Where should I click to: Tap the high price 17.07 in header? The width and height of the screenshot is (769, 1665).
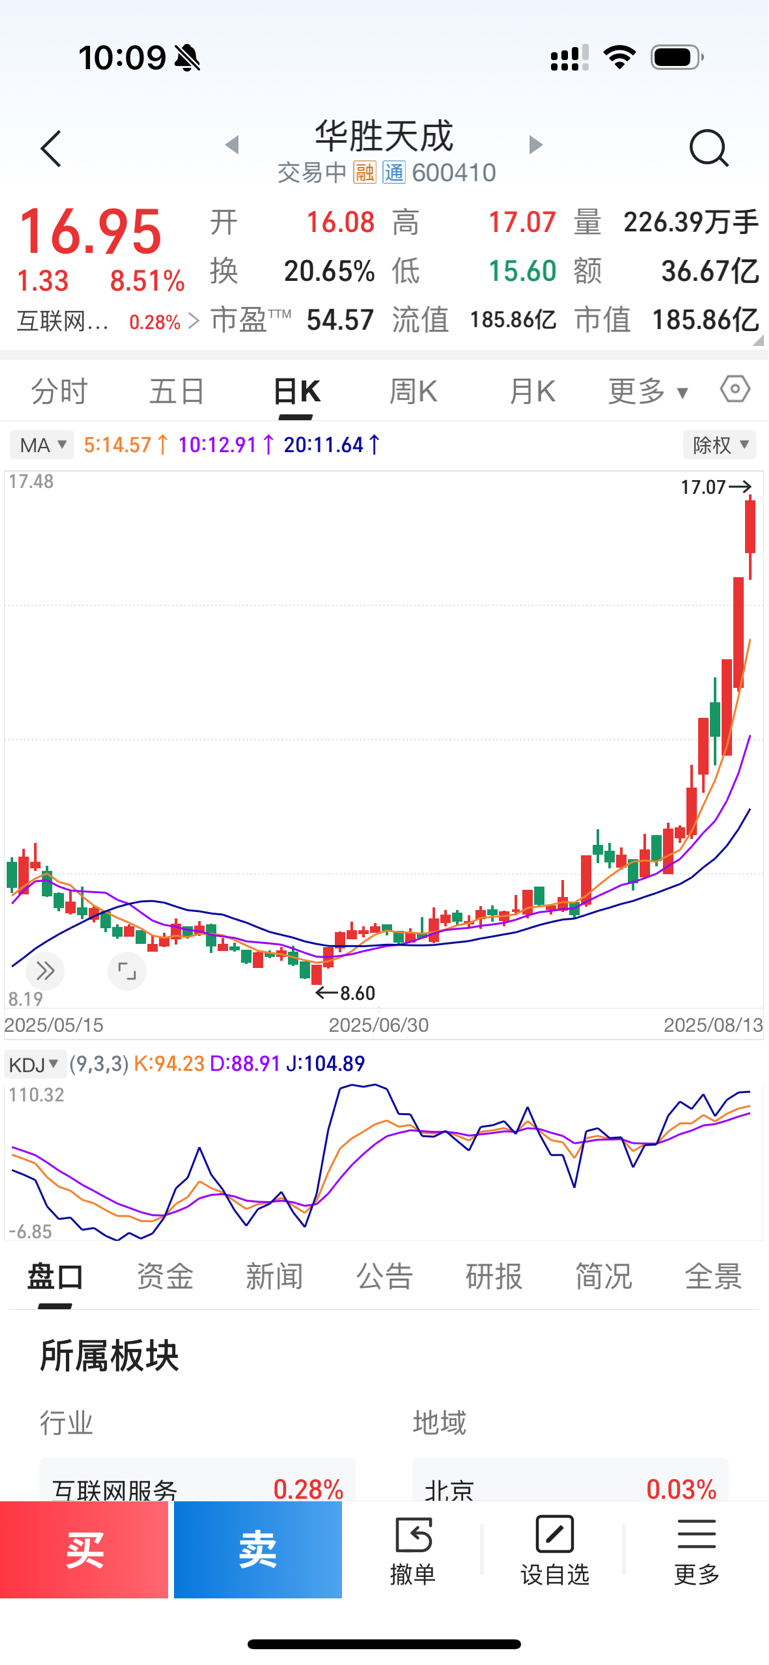tap(521, 222)
